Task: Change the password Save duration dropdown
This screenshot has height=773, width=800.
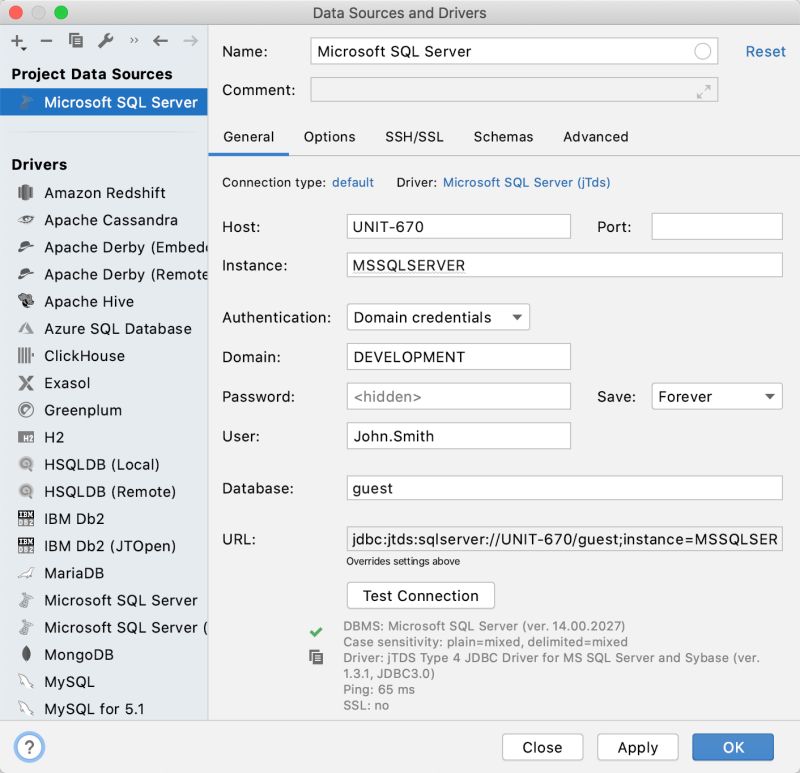Action: click(716, 396)
